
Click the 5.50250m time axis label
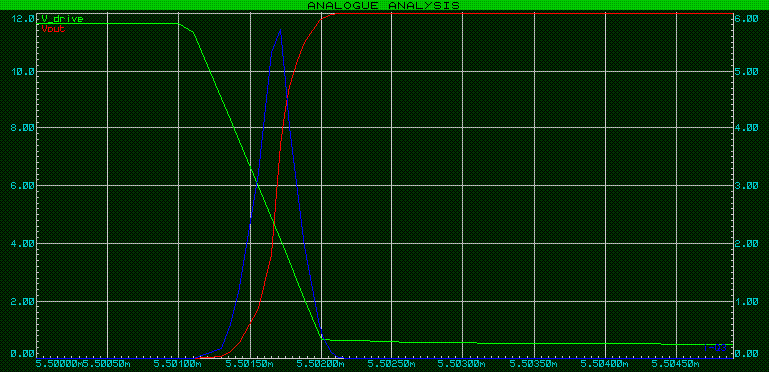[391, 365]
